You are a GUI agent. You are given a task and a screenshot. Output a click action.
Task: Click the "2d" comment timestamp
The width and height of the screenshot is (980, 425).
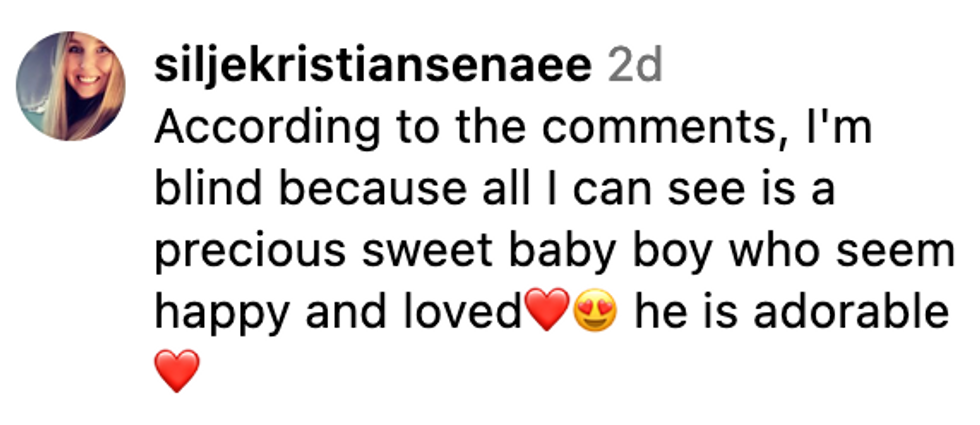pos(636,68)
